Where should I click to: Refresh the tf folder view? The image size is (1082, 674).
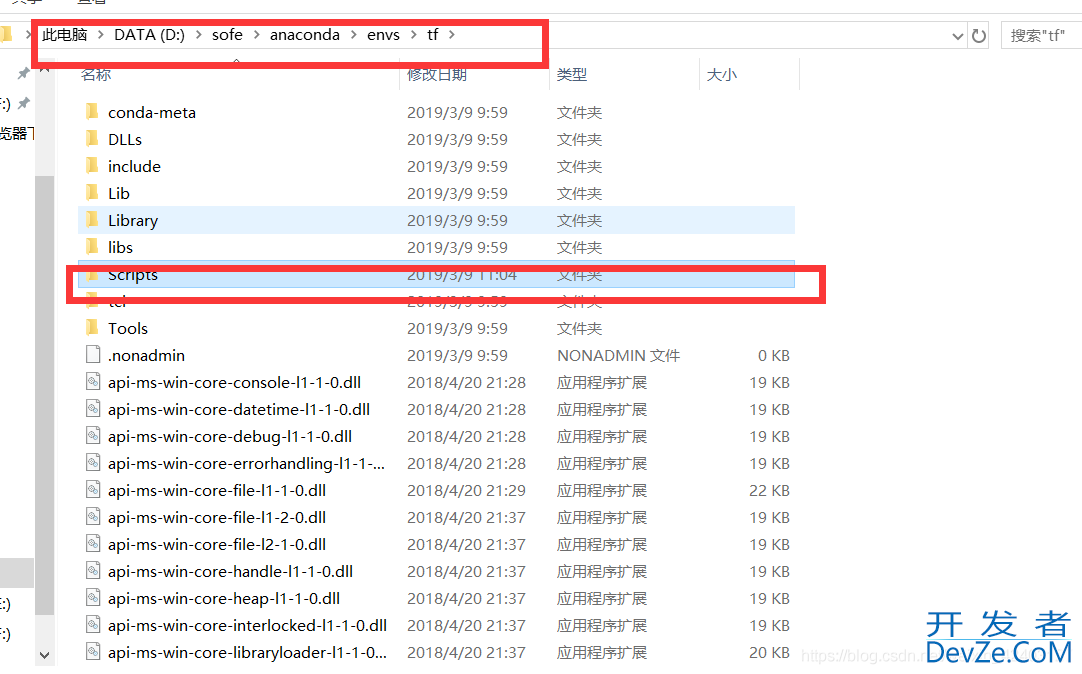pyautogui.click(x=978, y=36)
